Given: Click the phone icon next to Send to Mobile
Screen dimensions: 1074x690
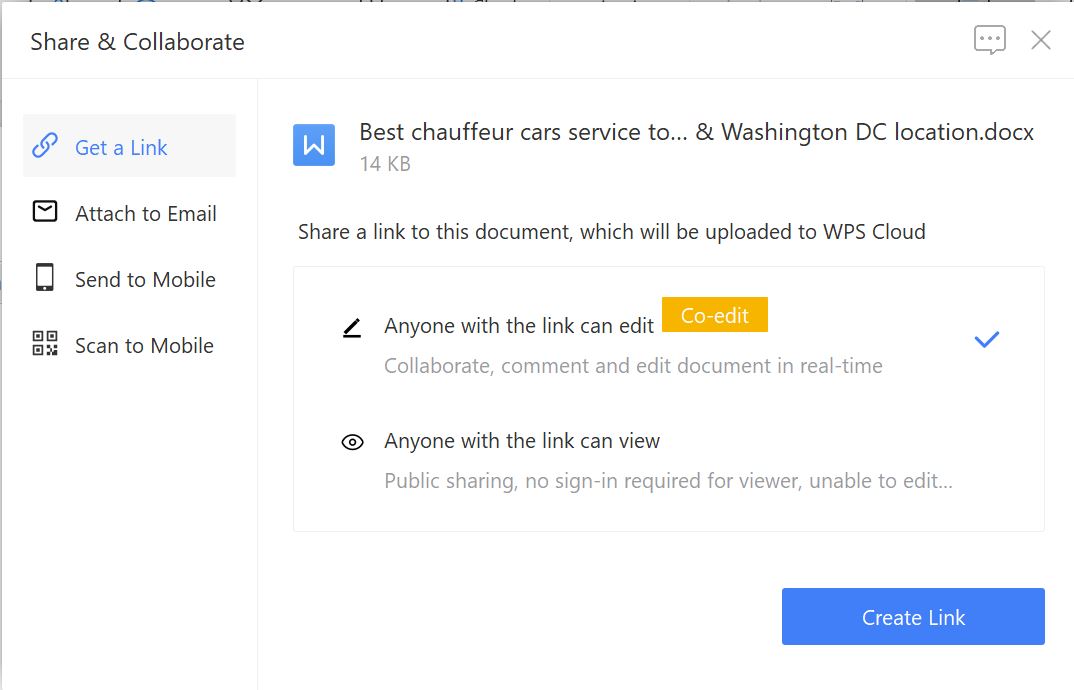Looking at the screenshot, I should click(x=44, y=279).
